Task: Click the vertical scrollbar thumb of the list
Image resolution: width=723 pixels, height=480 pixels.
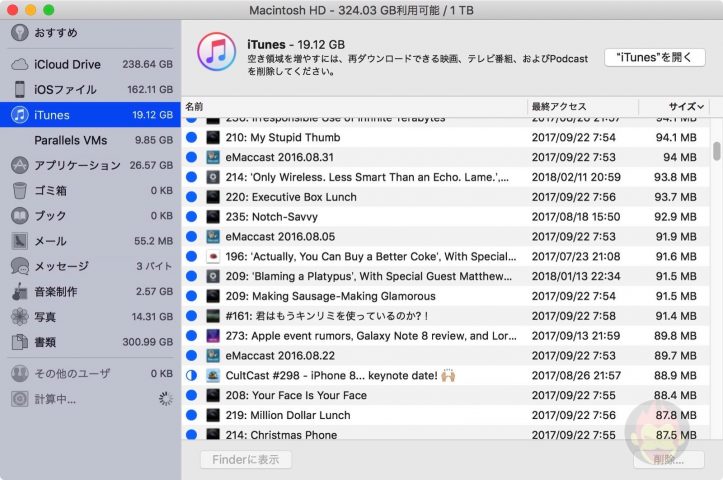Action: (716, 151)
